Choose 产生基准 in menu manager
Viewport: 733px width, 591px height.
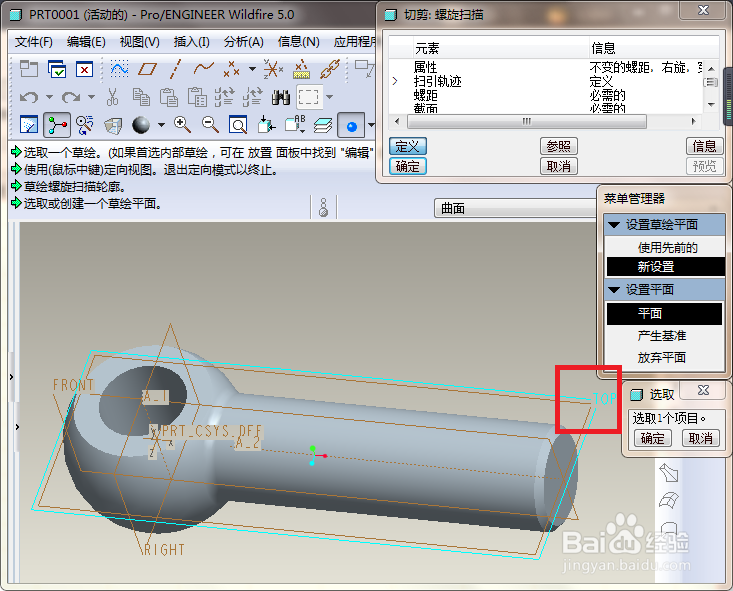(661, 336)
